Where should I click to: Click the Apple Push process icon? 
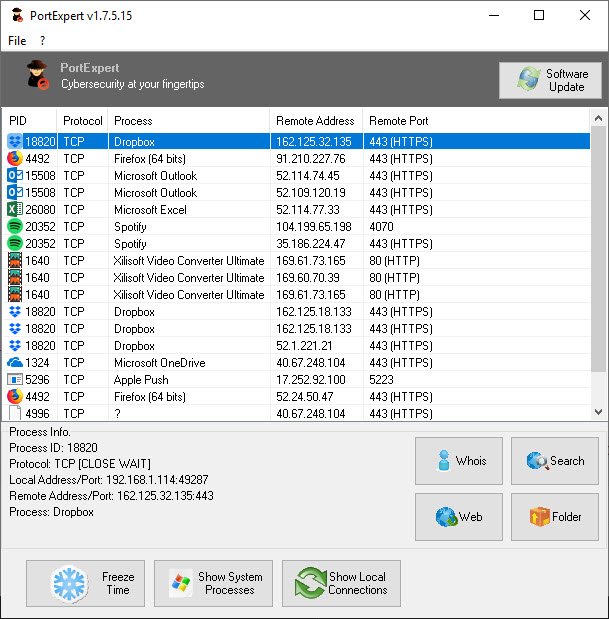[x=15, y=379]
